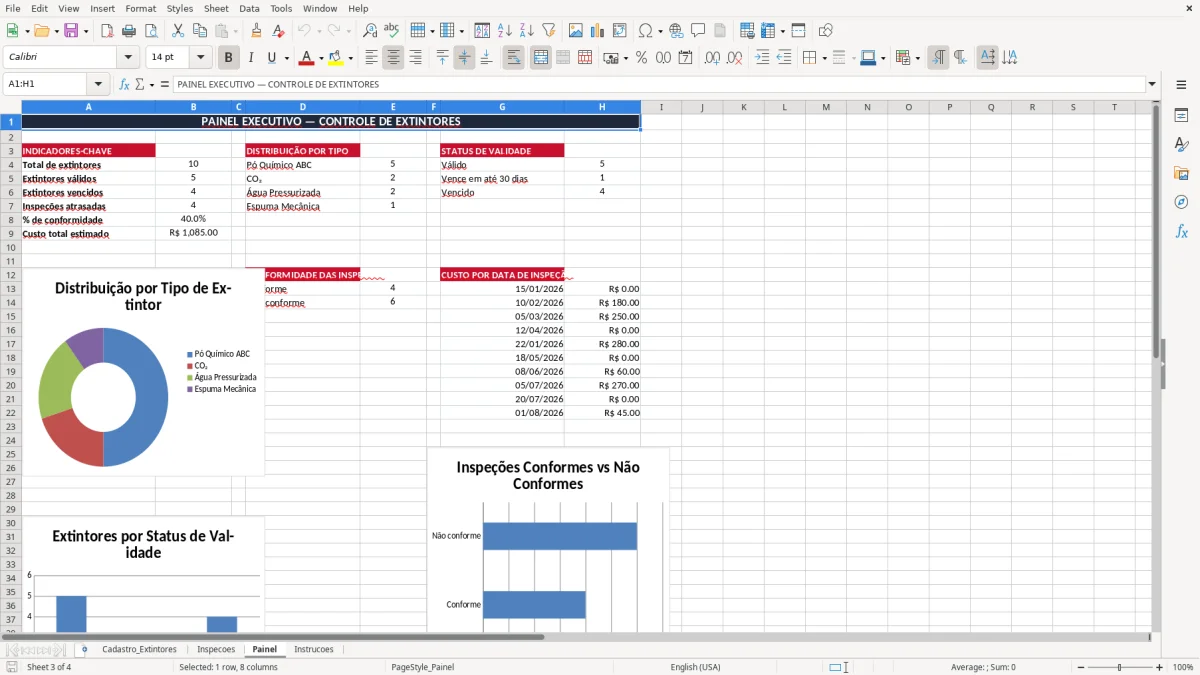Select the Clone Formatting paintbrush
The image size is (1200, 675).
(256, 31)
